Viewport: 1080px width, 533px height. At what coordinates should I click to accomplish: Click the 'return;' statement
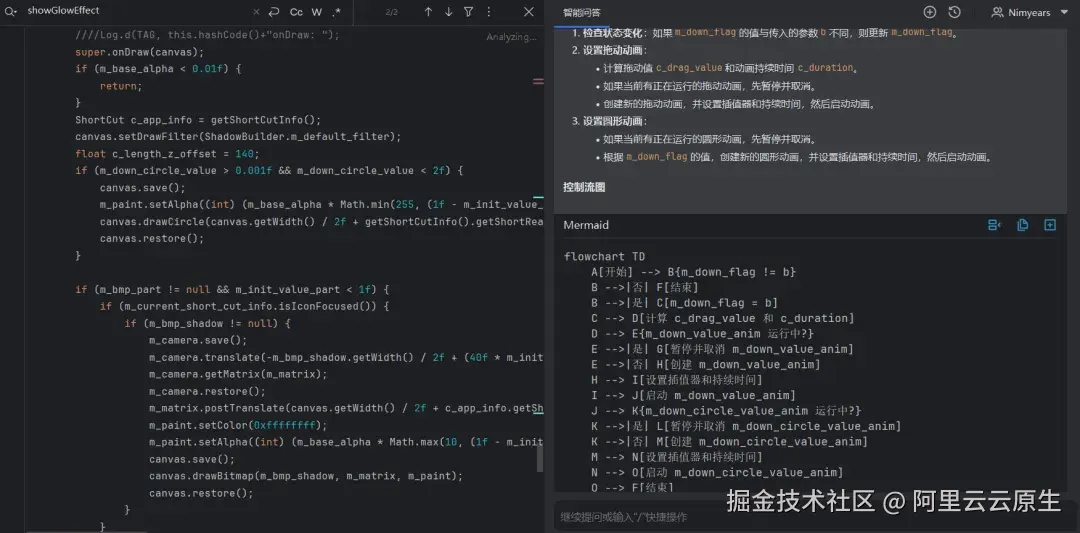point(121,86)
